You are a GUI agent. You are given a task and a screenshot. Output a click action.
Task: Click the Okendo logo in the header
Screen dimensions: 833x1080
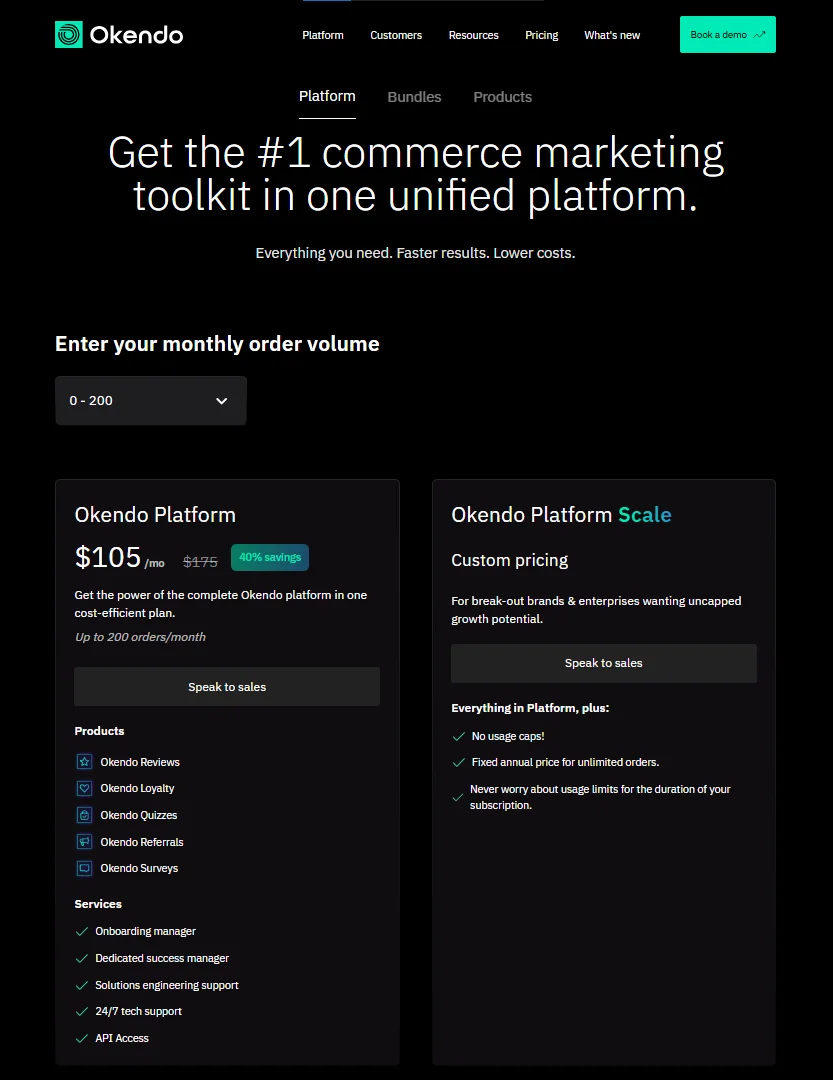[x=118, y=34]
